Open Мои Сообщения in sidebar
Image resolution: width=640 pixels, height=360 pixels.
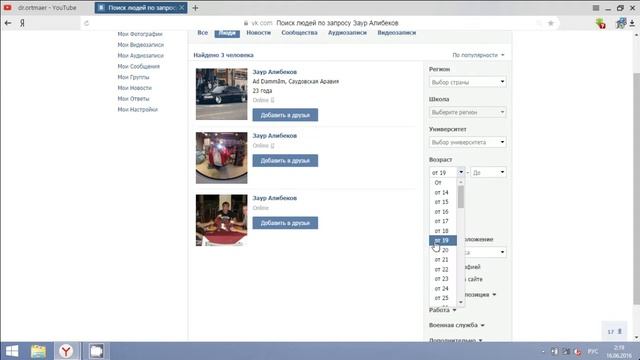138,67
